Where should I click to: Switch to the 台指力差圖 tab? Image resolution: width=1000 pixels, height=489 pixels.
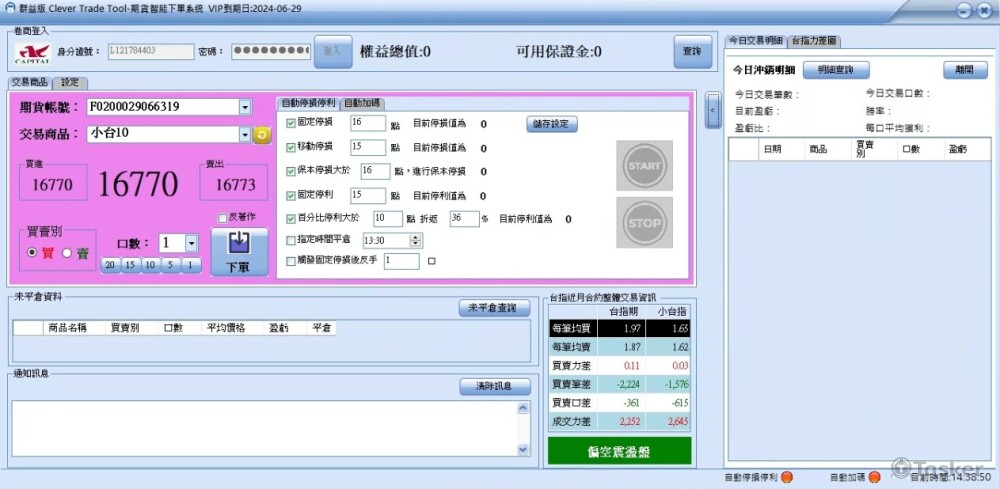814,41
